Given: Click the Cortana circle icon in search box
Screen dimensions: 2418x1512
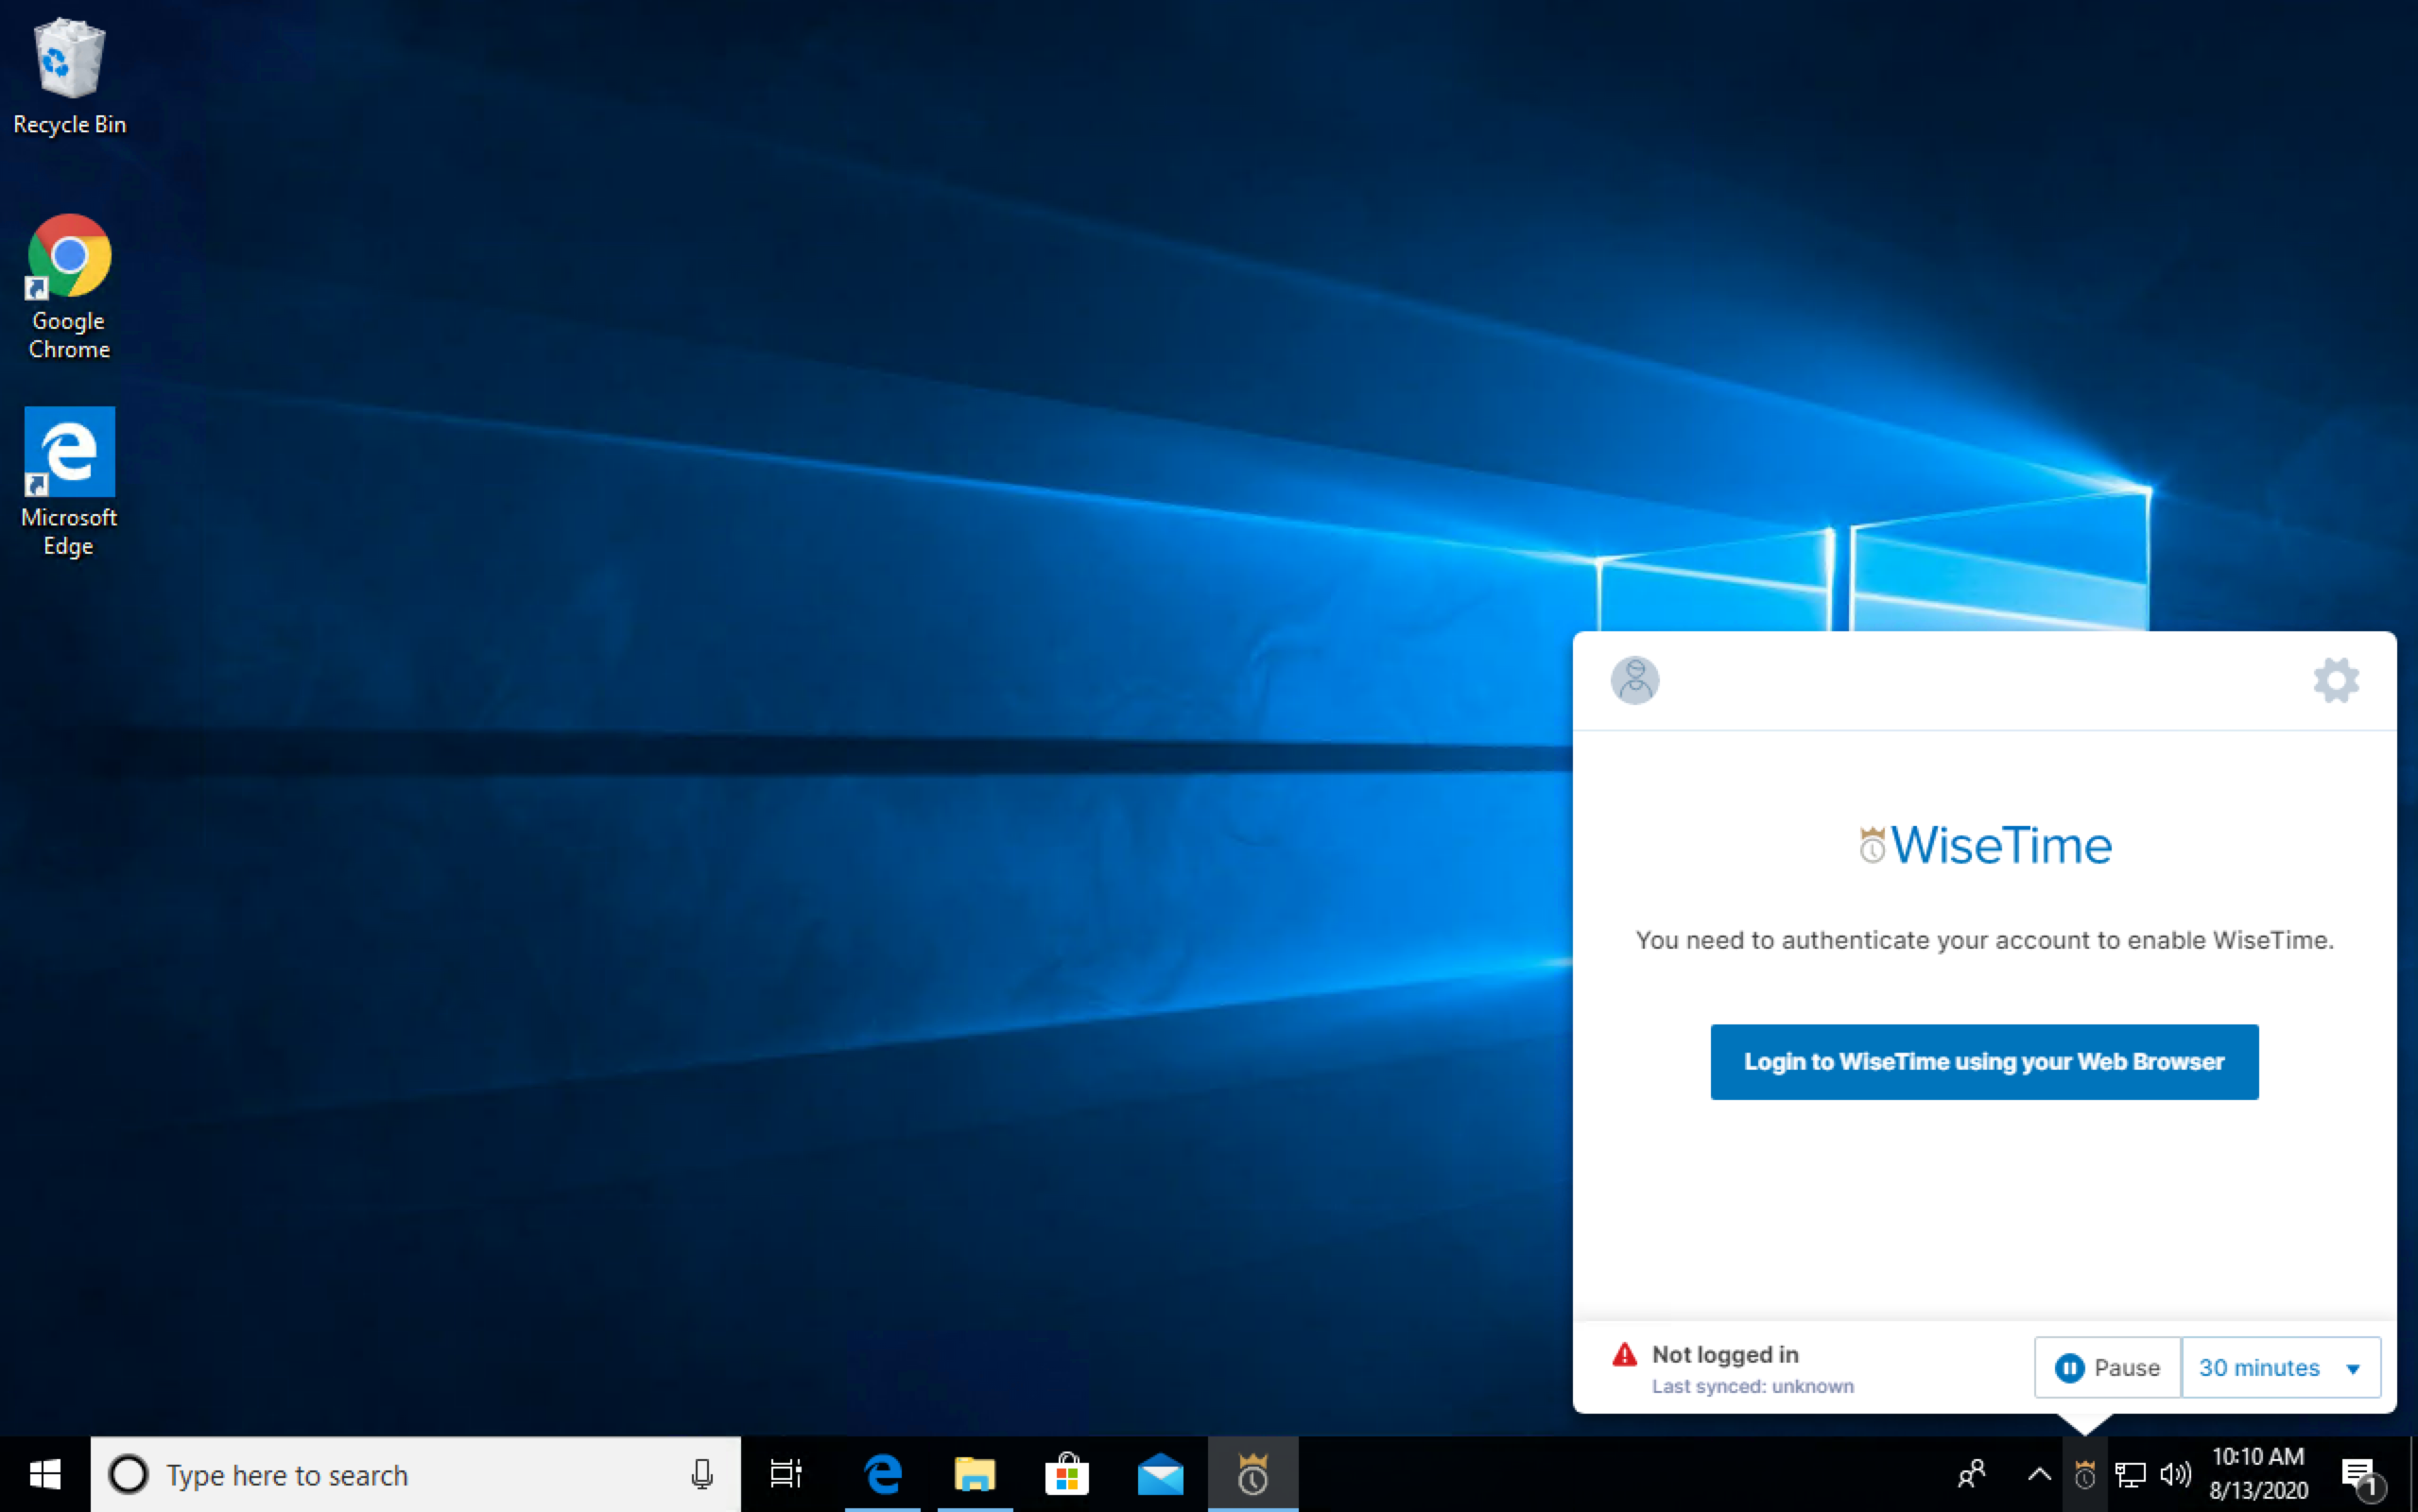Looking at the screenshot, I should pyautogui.click(x=128, y=1474).
